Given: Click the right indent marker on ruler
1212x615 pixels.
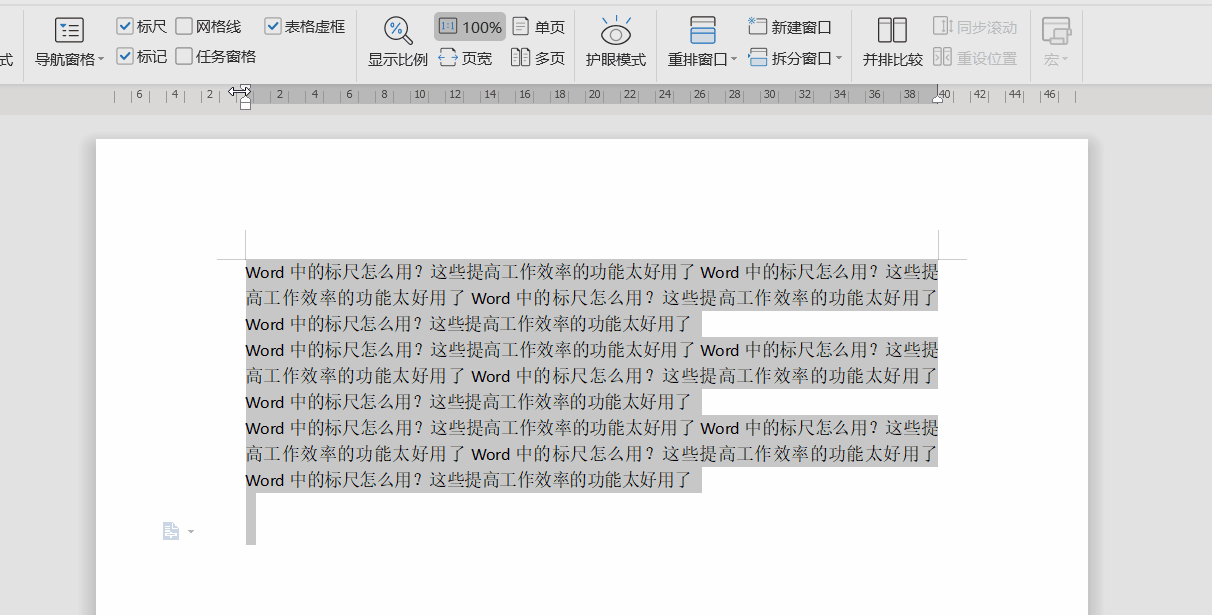Looking at the screenshot, I should pyautogui.click(x=937, y=98).
